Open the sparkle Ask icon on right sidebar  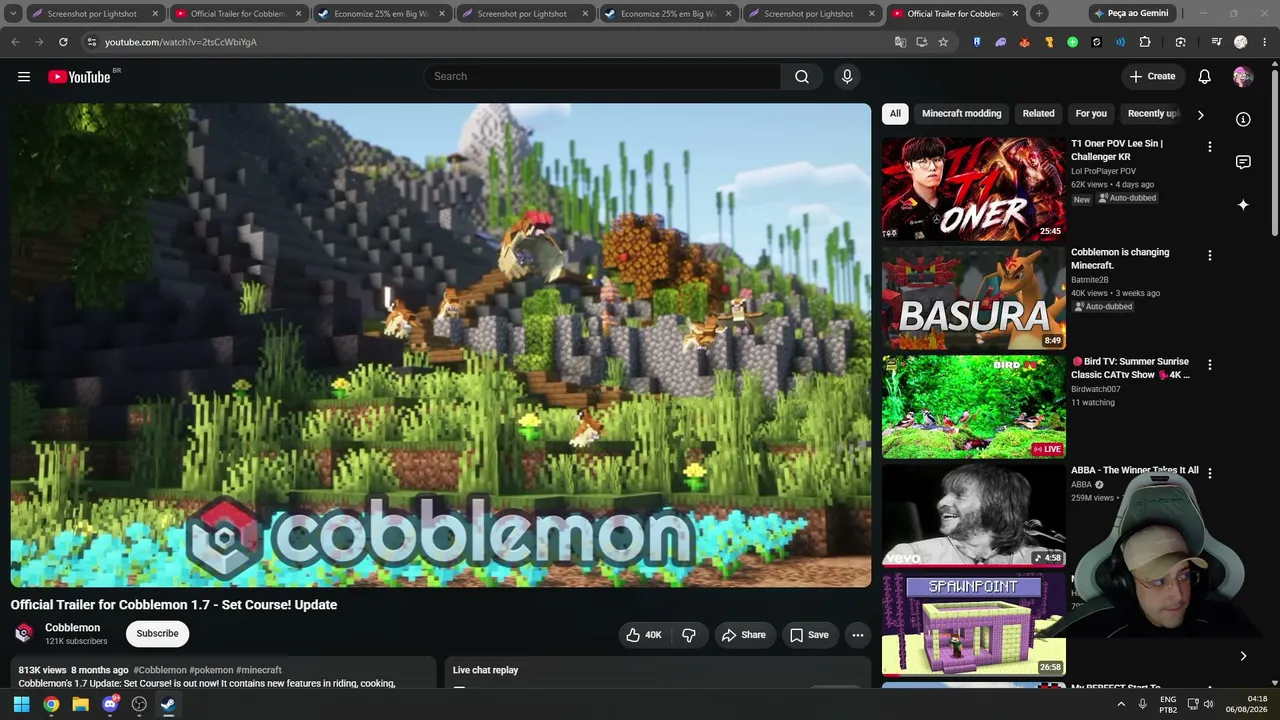pyautogui.click(x=1243, y=205)
